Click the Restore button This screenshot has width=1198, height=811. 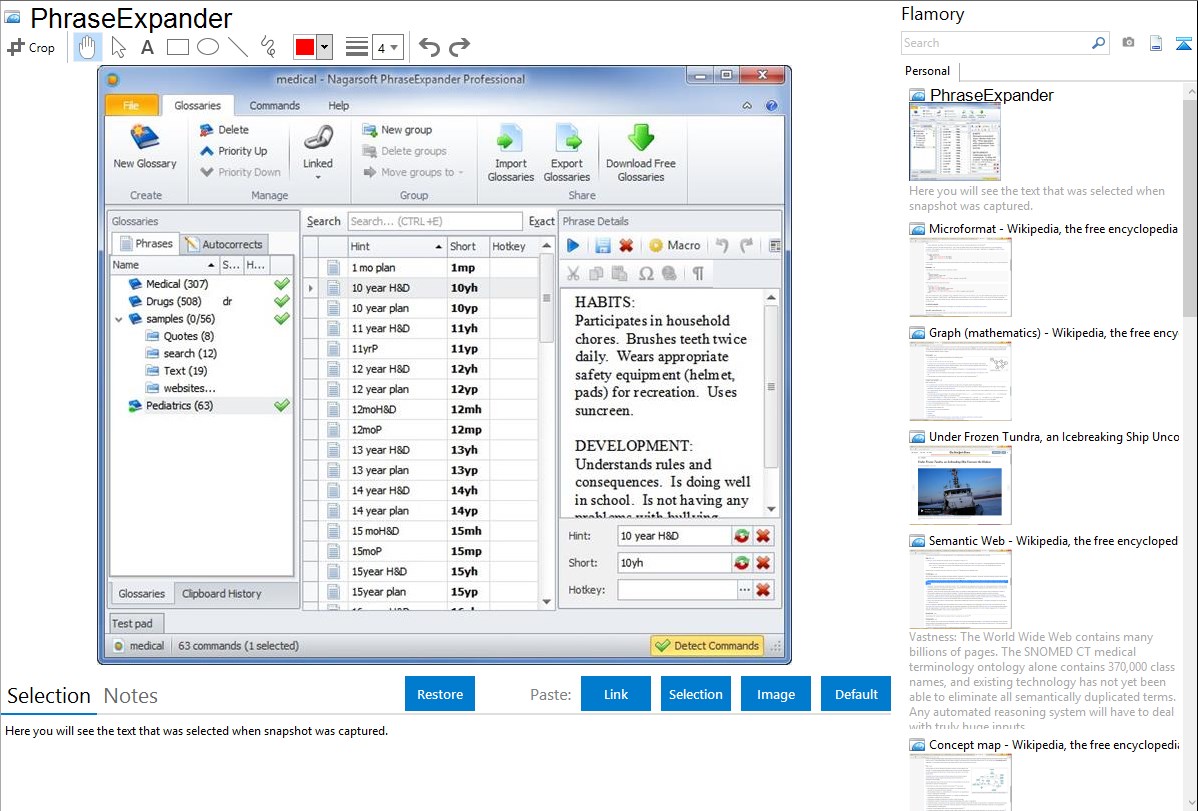[x=440, y=694]
